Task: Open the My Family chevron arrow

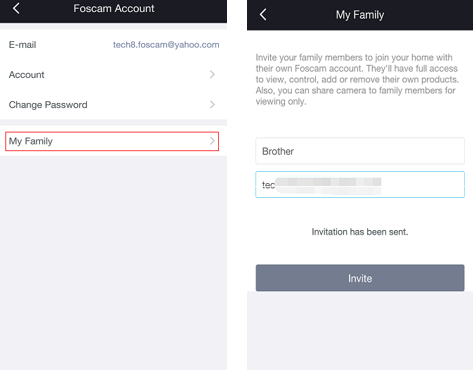Action: point(212,141)
